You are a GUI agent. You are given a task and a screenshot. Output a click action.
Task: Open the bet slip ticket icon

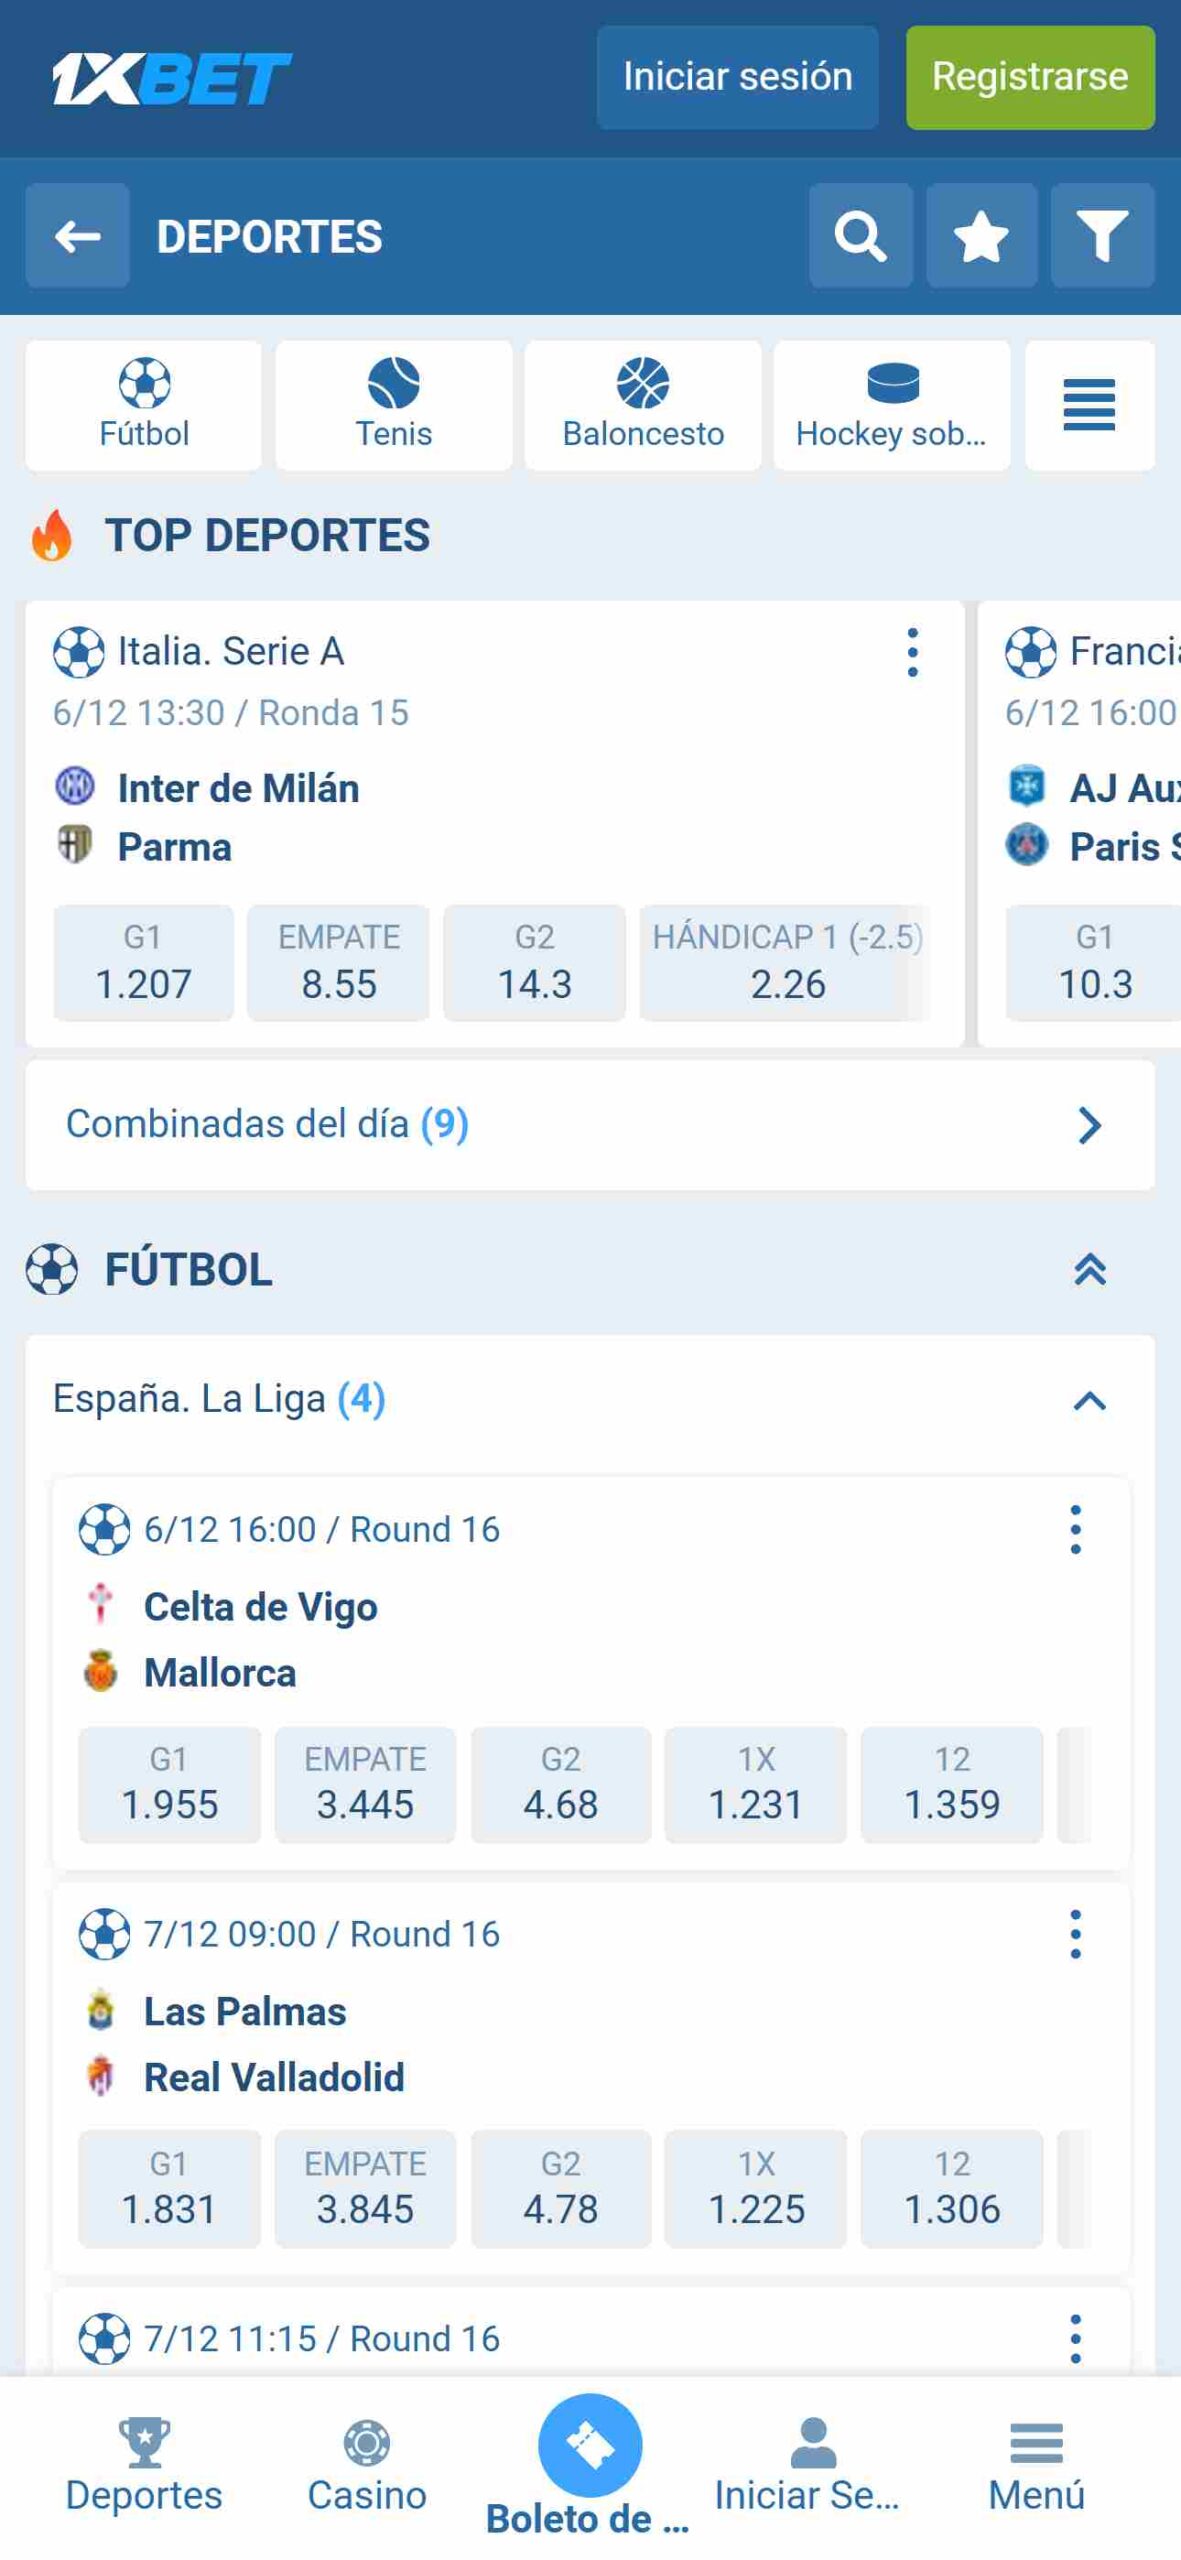tap(589, 2443)
